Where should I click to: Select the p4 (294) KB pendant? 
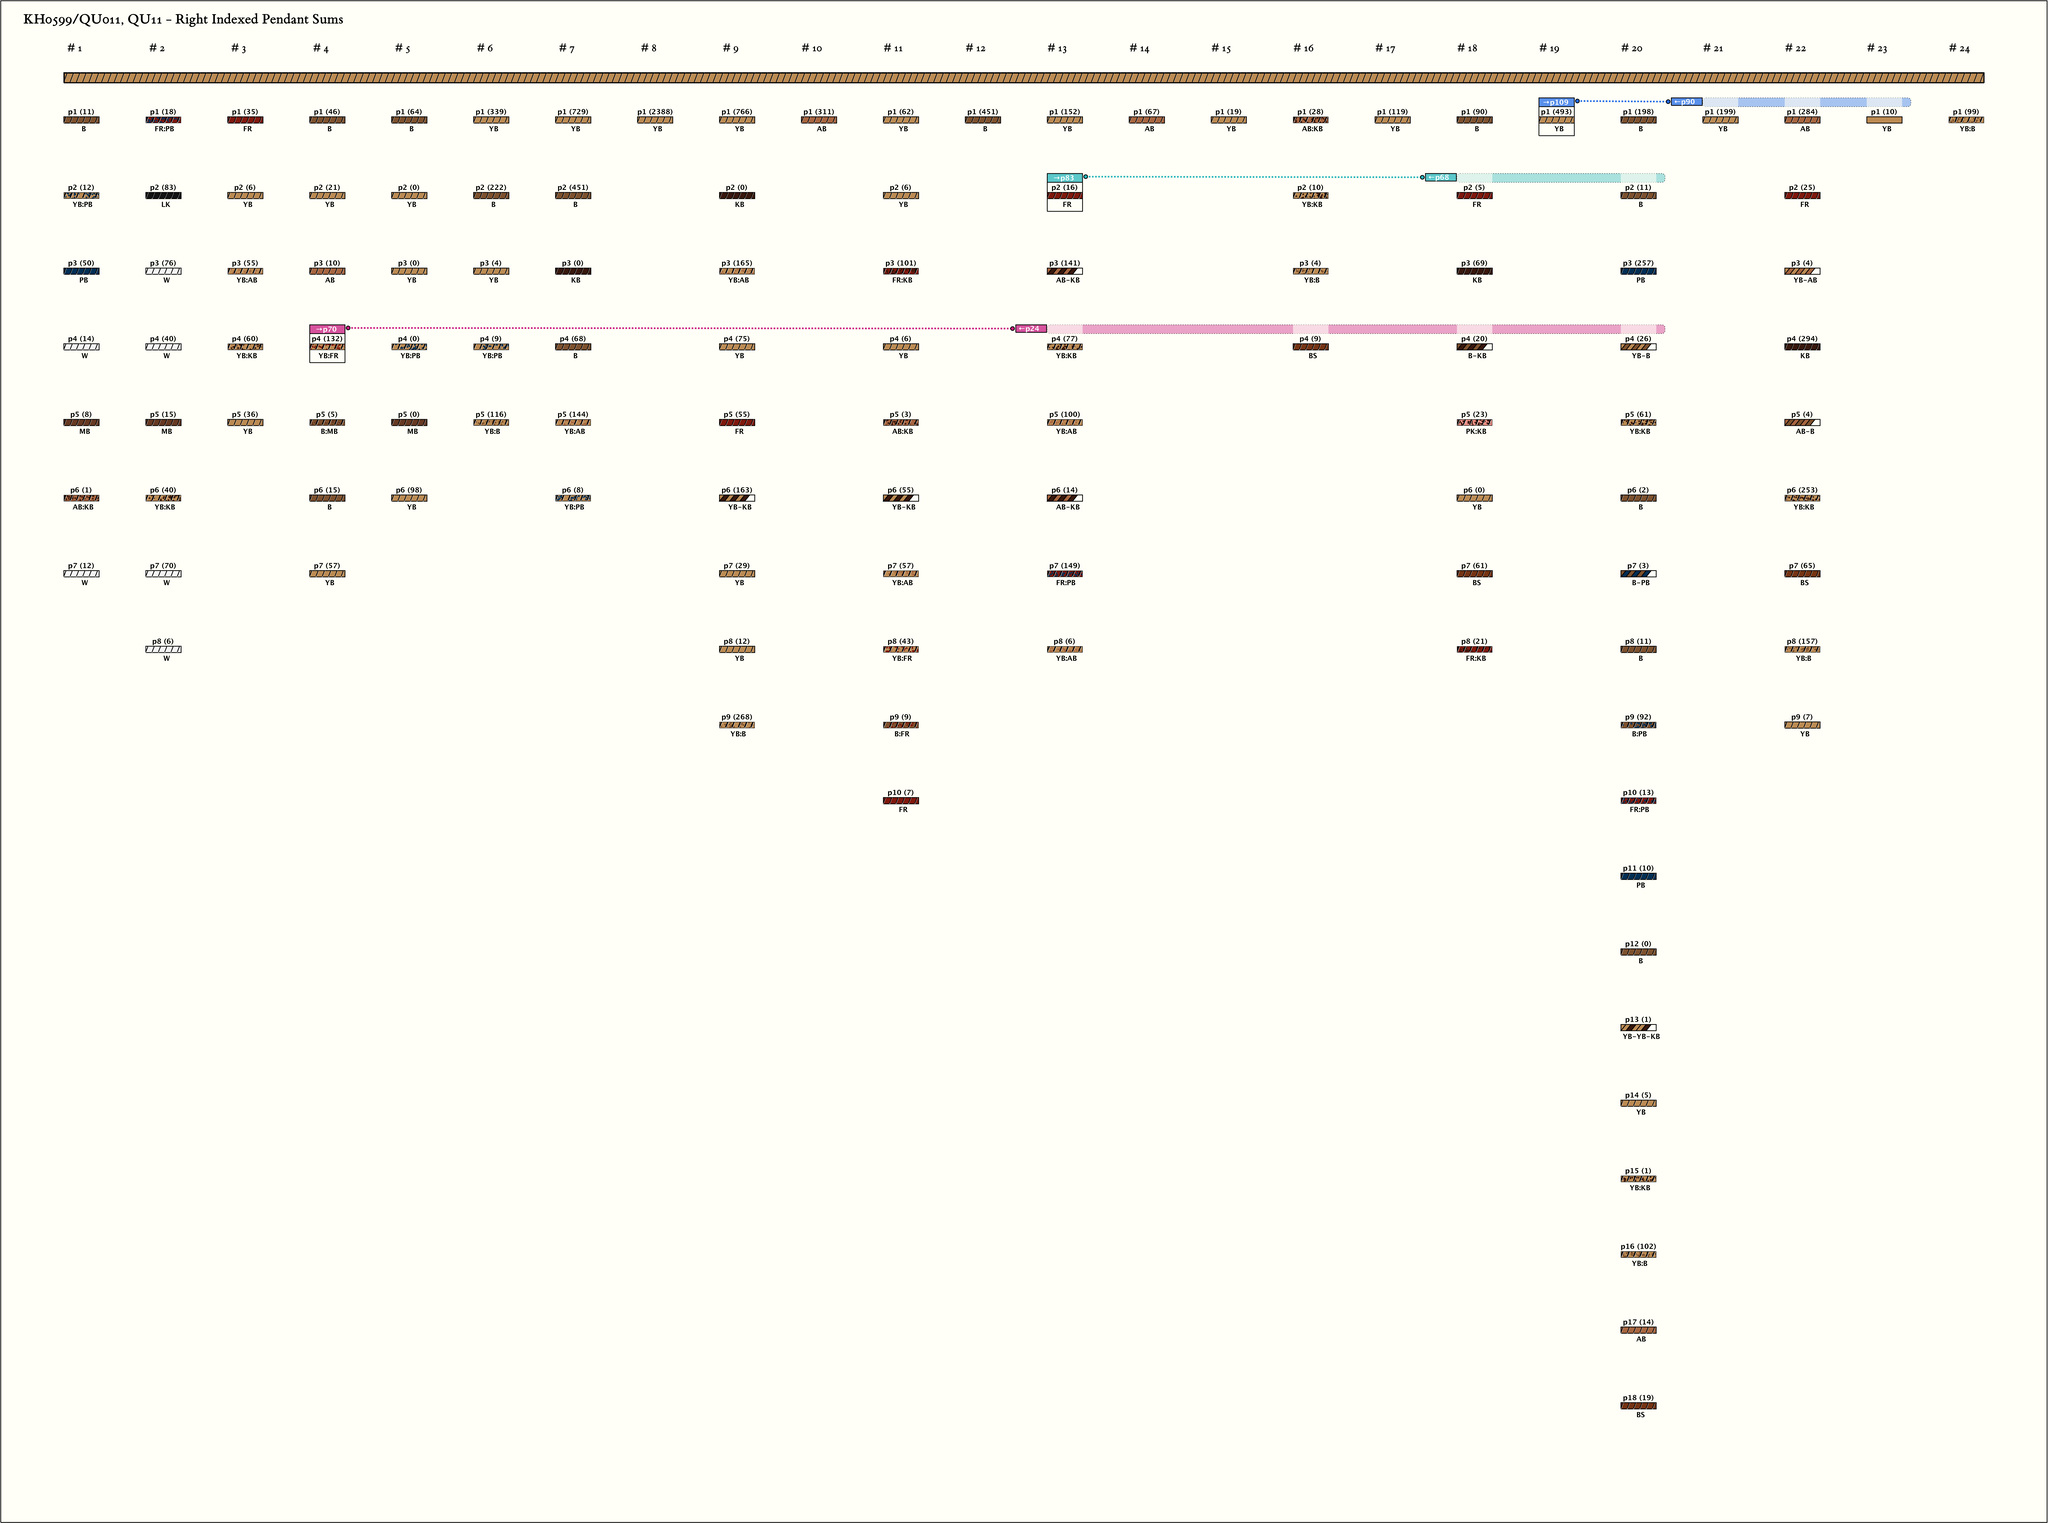pyautogui.click(x=1802, y=347)
